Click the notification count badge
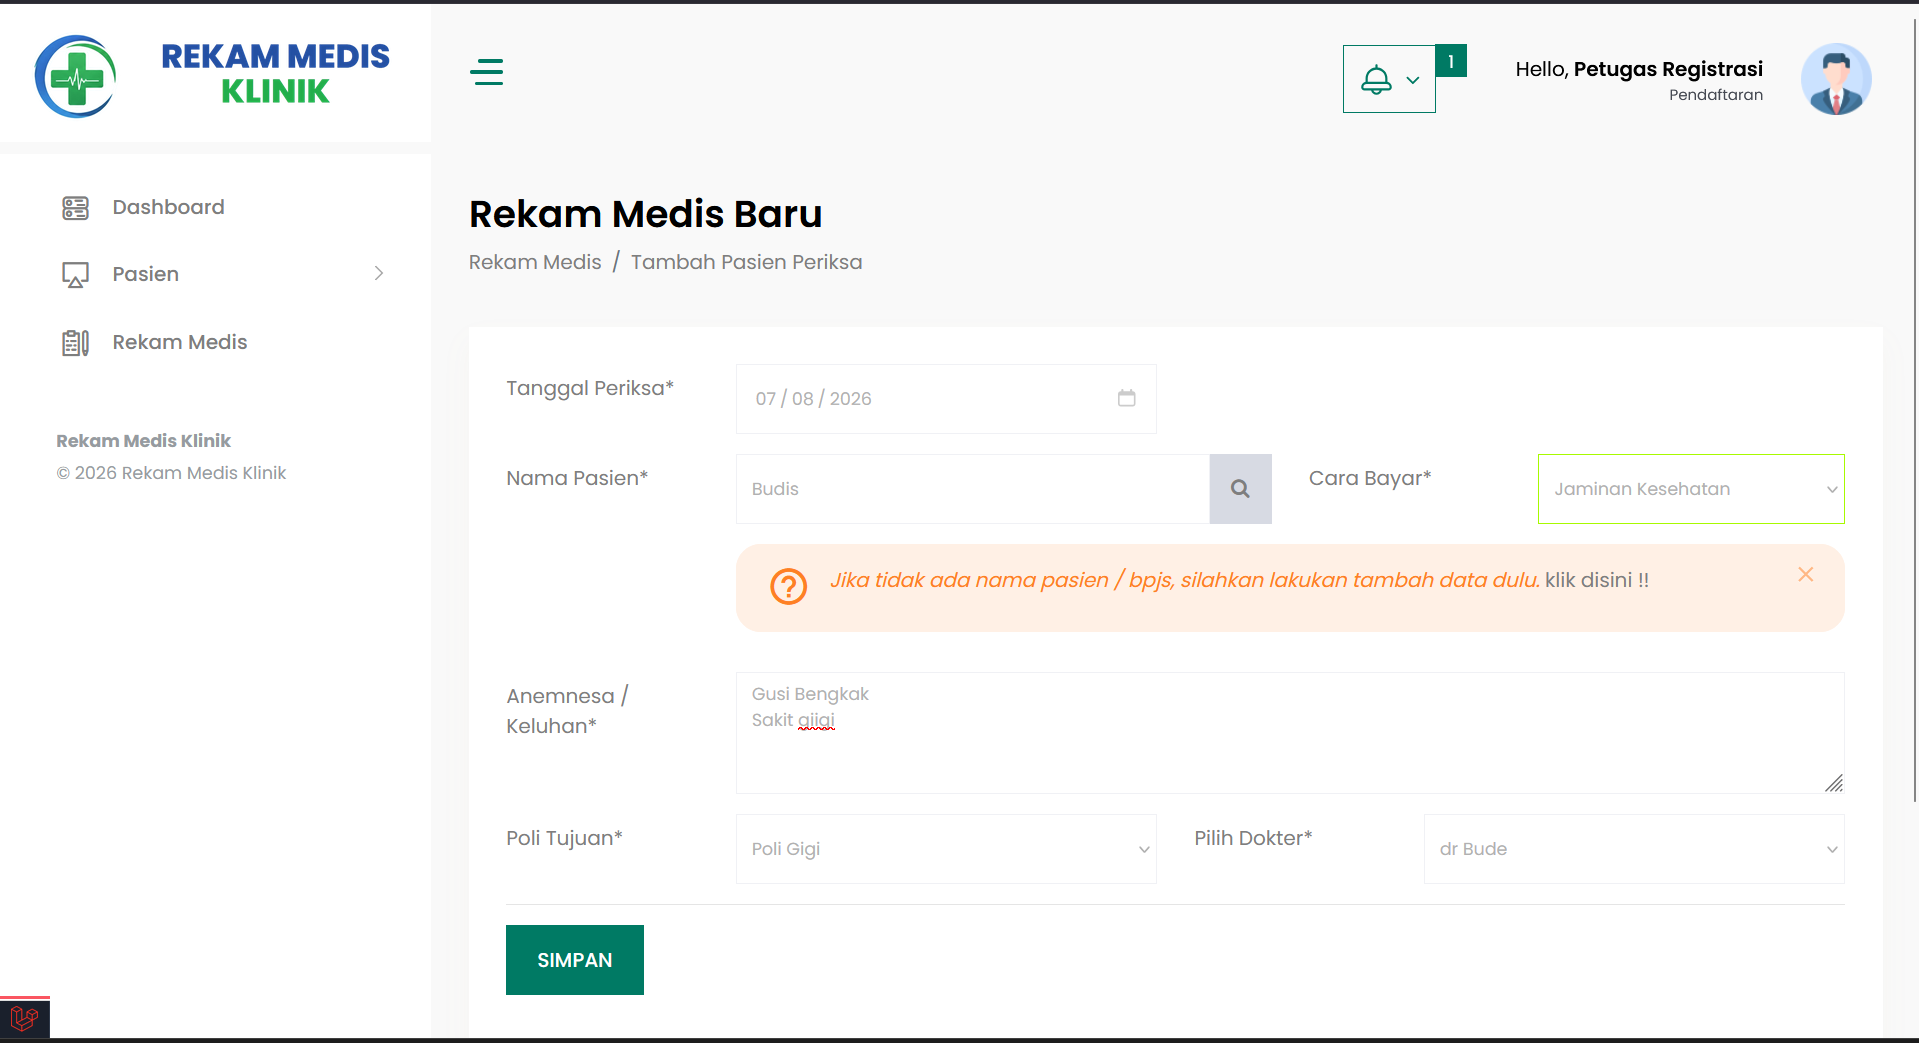 pyautogui.click(x=1451, y=61)
